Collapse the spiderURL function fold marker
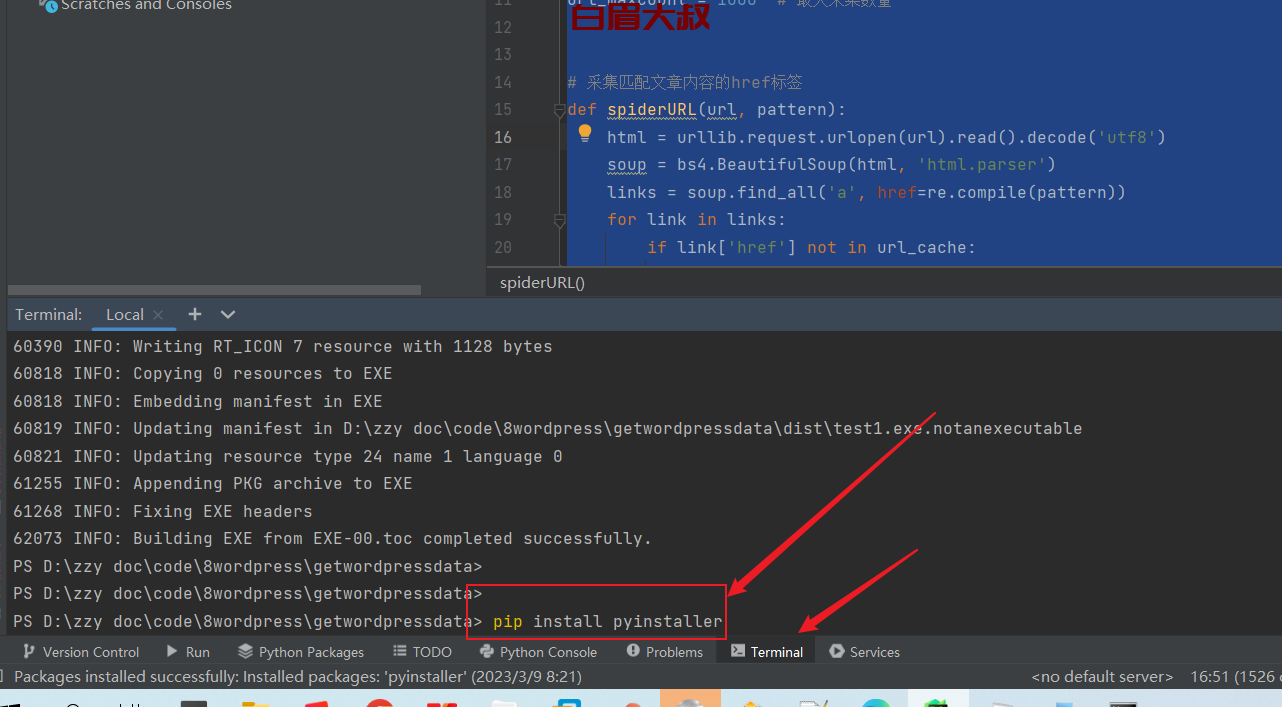This screenshot has width=1282, height=707. (560, 110)
